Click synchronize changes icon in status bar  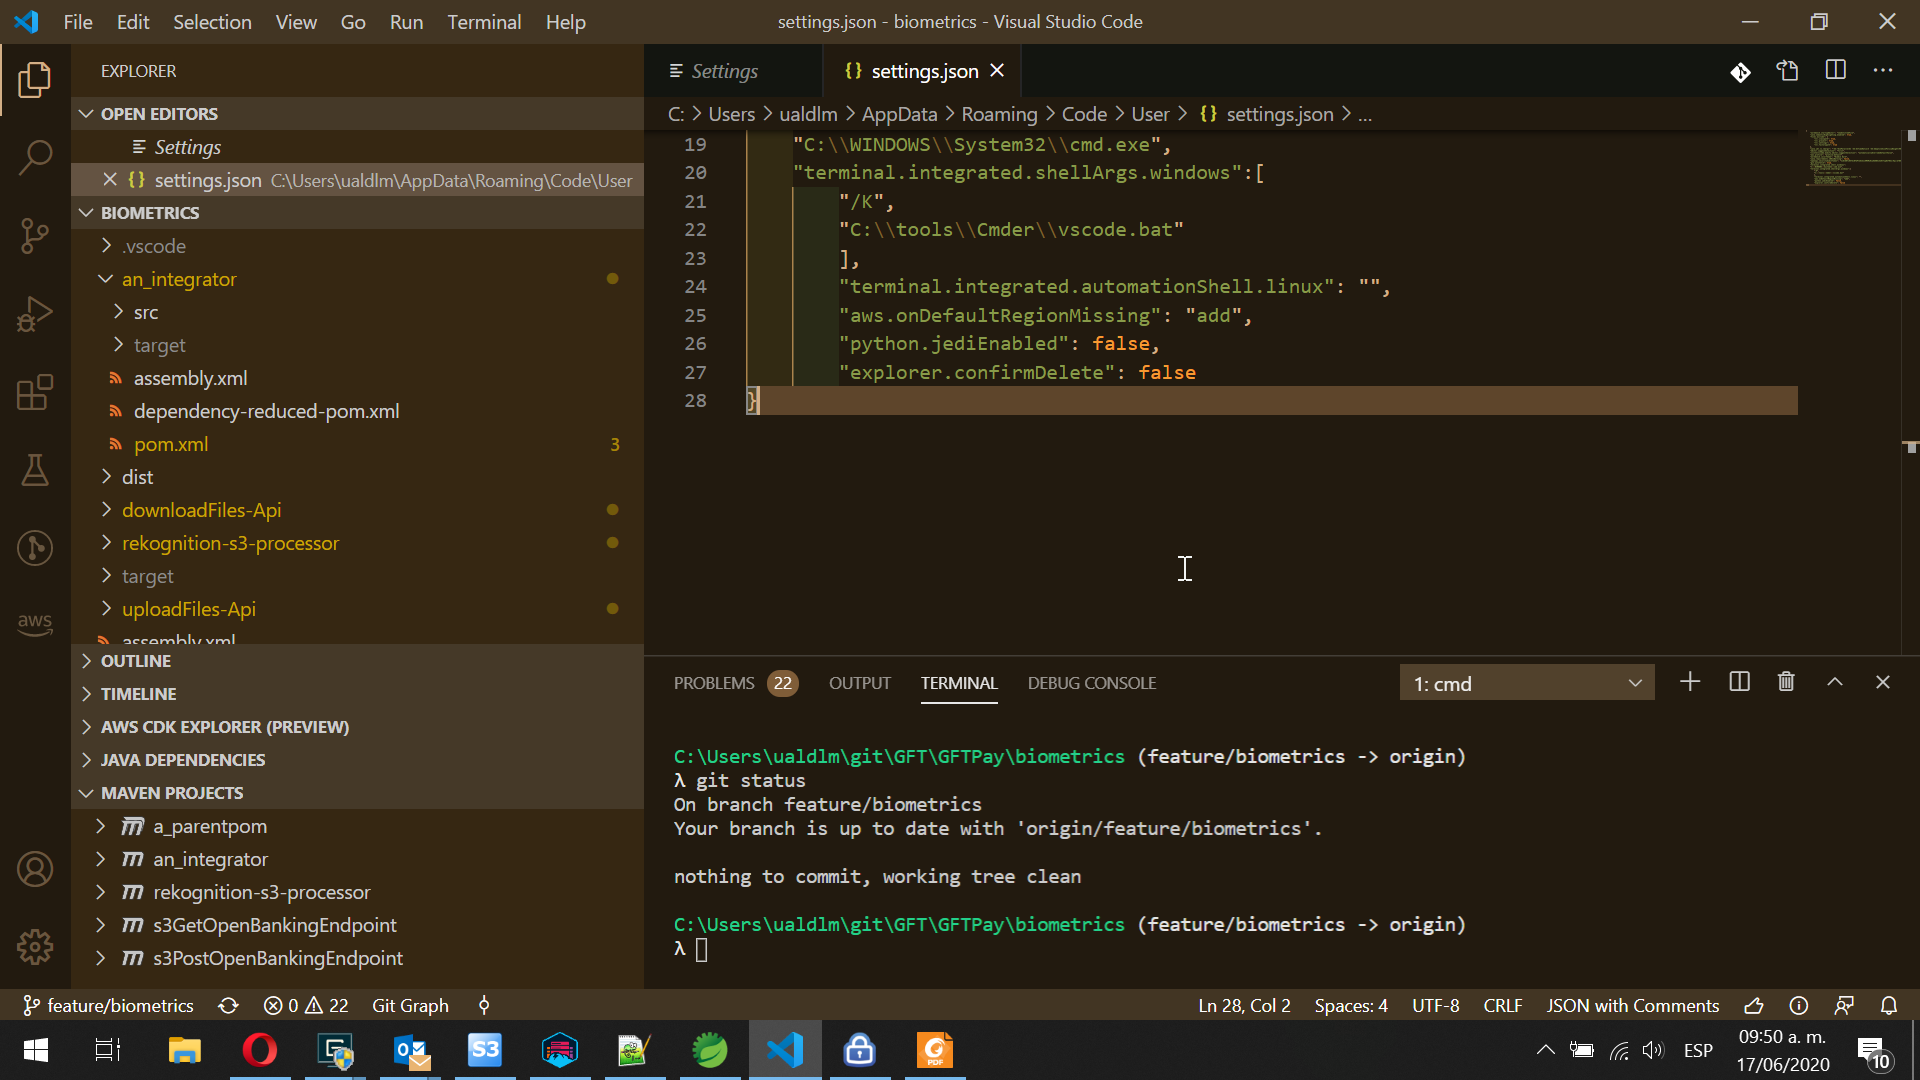228,1005
